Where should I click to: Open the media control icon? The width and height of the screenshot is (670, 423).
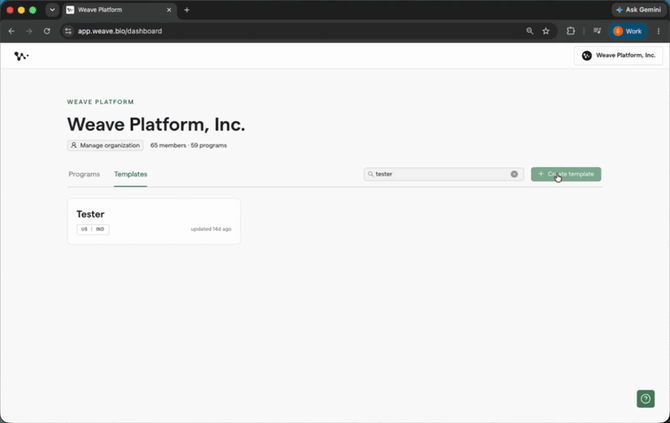[x=597, y=31]
